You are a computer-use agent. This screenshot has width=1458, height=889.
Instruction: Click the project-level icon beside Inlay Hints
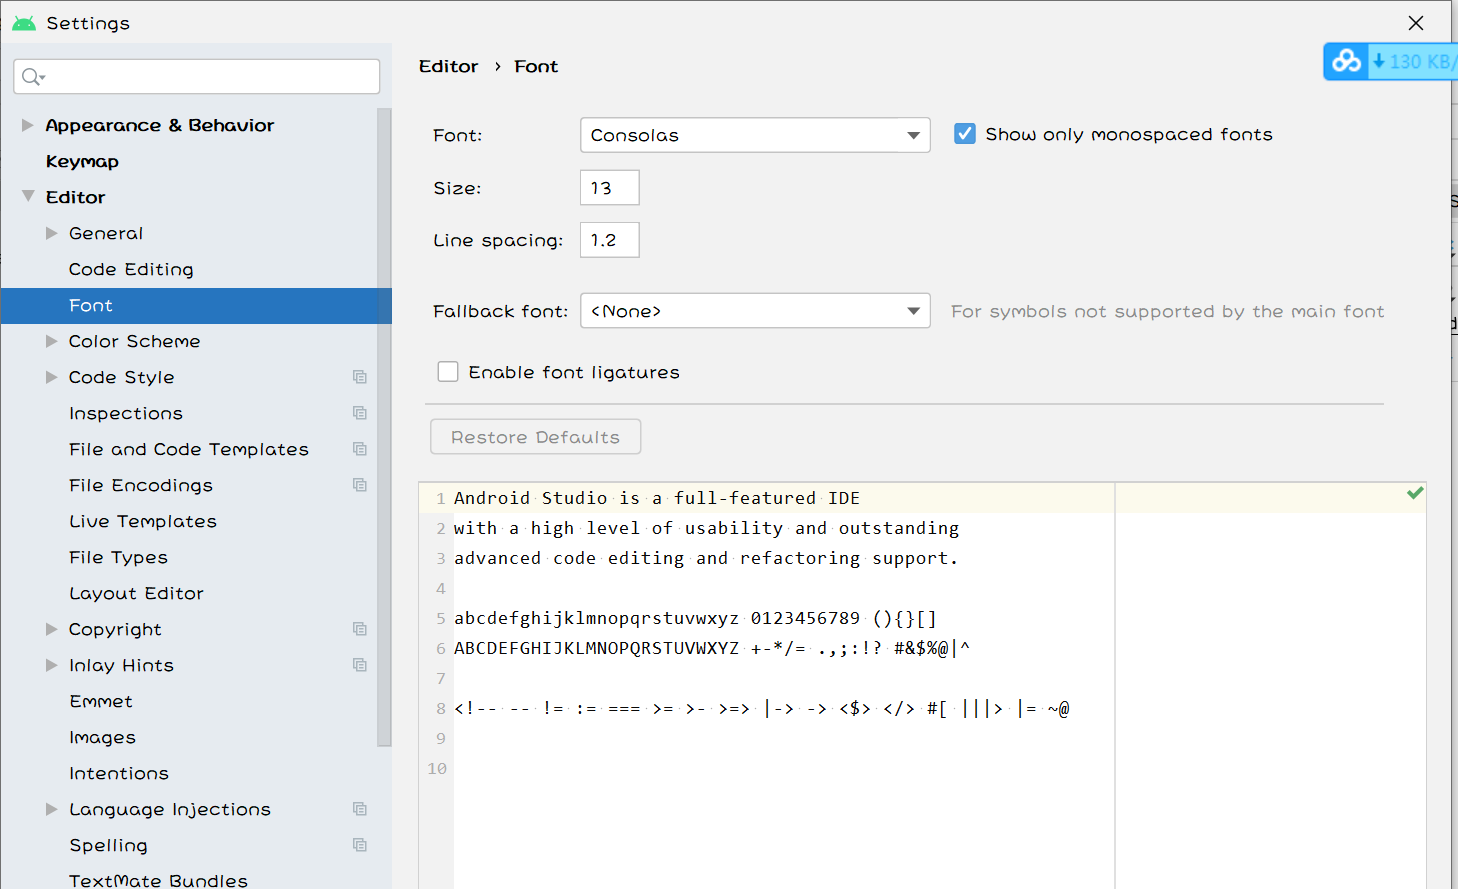(x=360, y=665)
